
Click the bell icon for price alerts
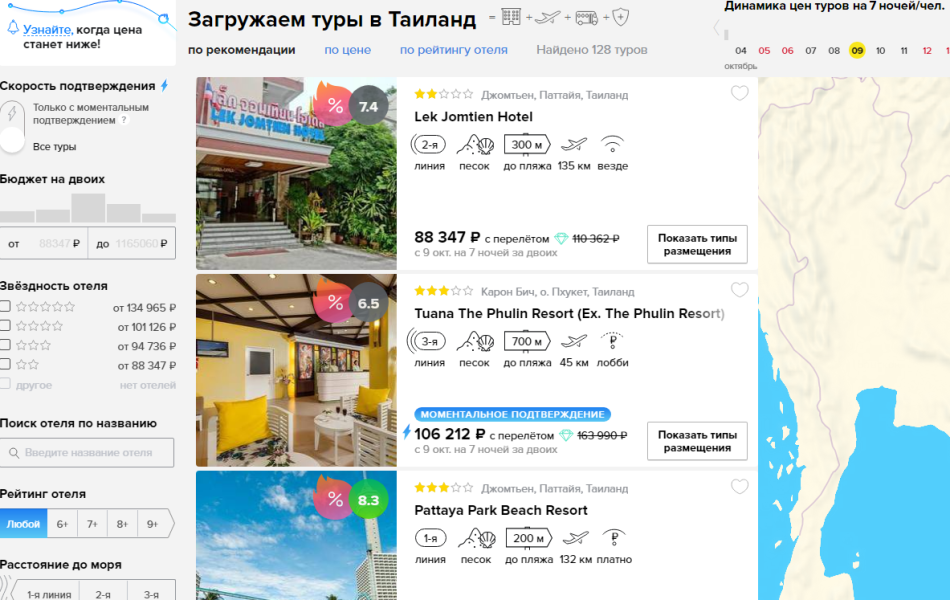(12, 28)
